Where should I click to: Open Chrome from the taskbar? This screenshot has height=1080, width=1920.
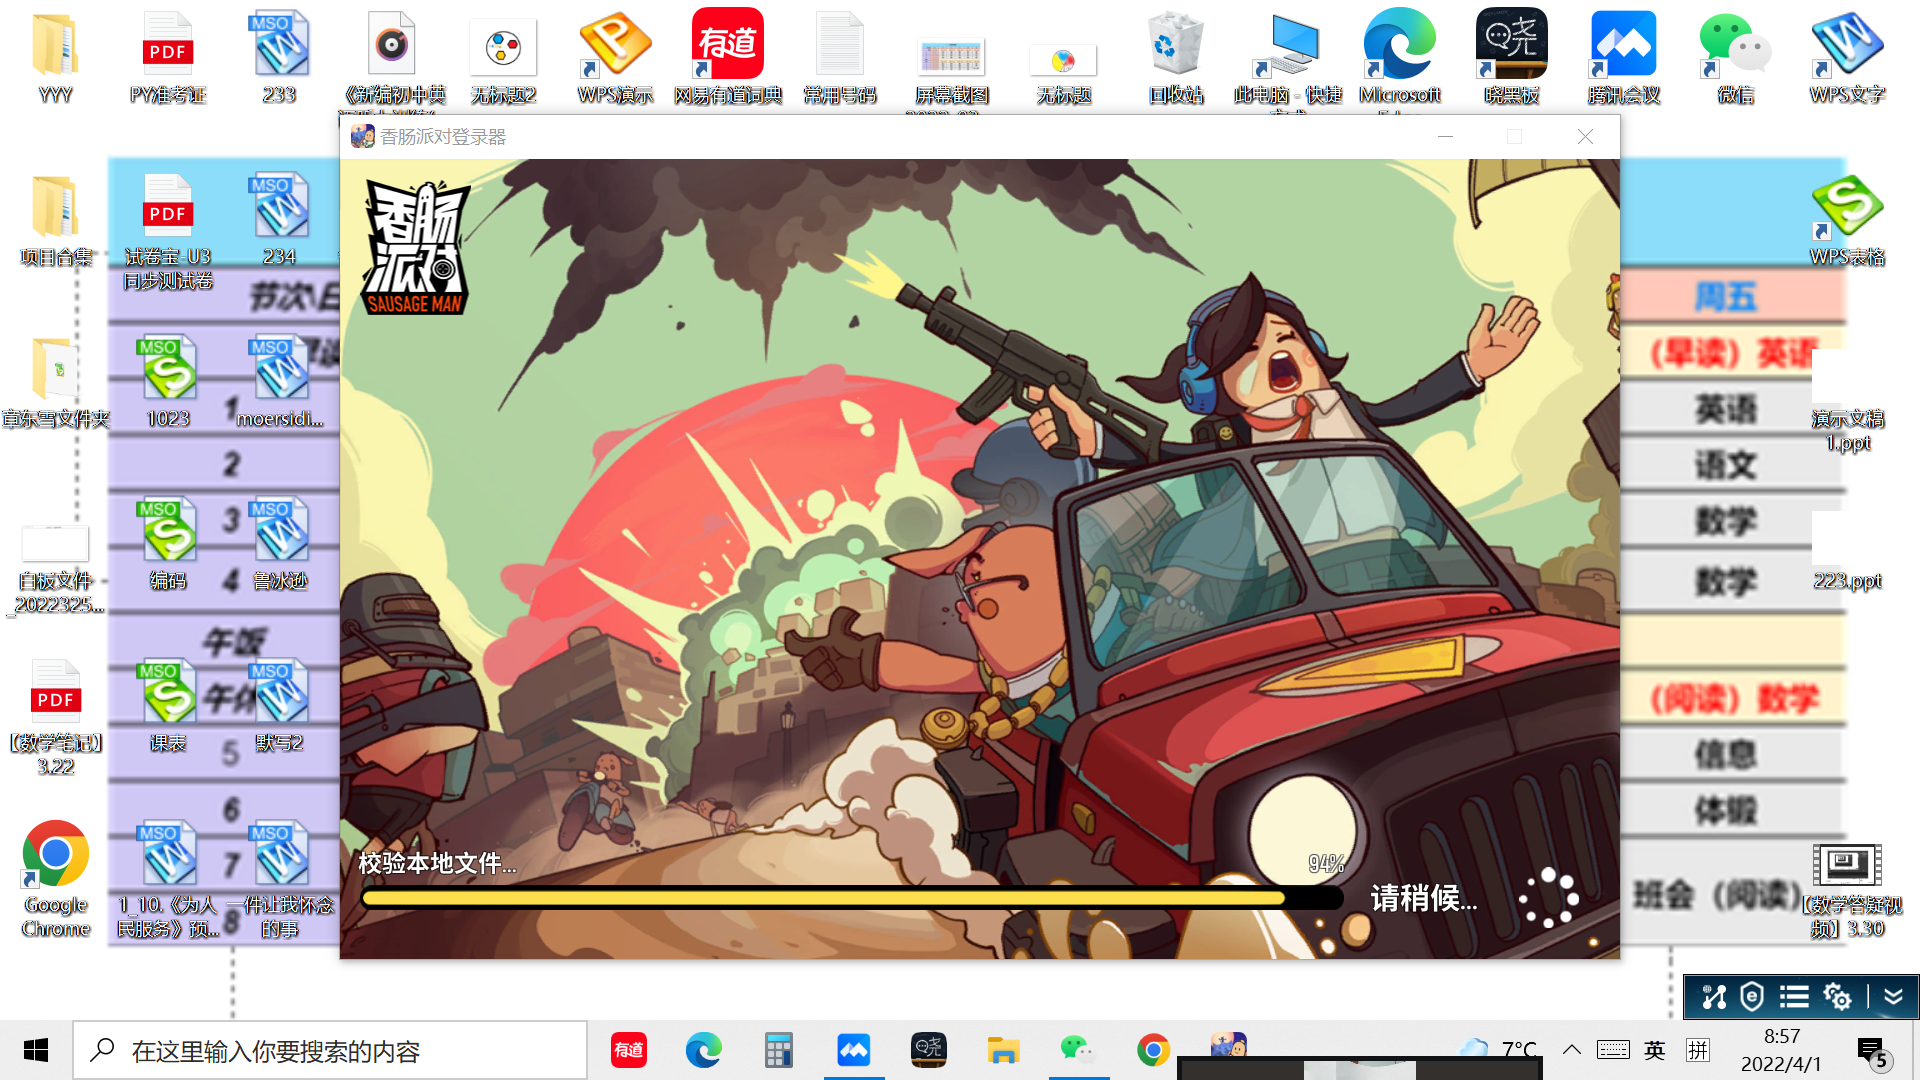click(x=1153, y=1050)
